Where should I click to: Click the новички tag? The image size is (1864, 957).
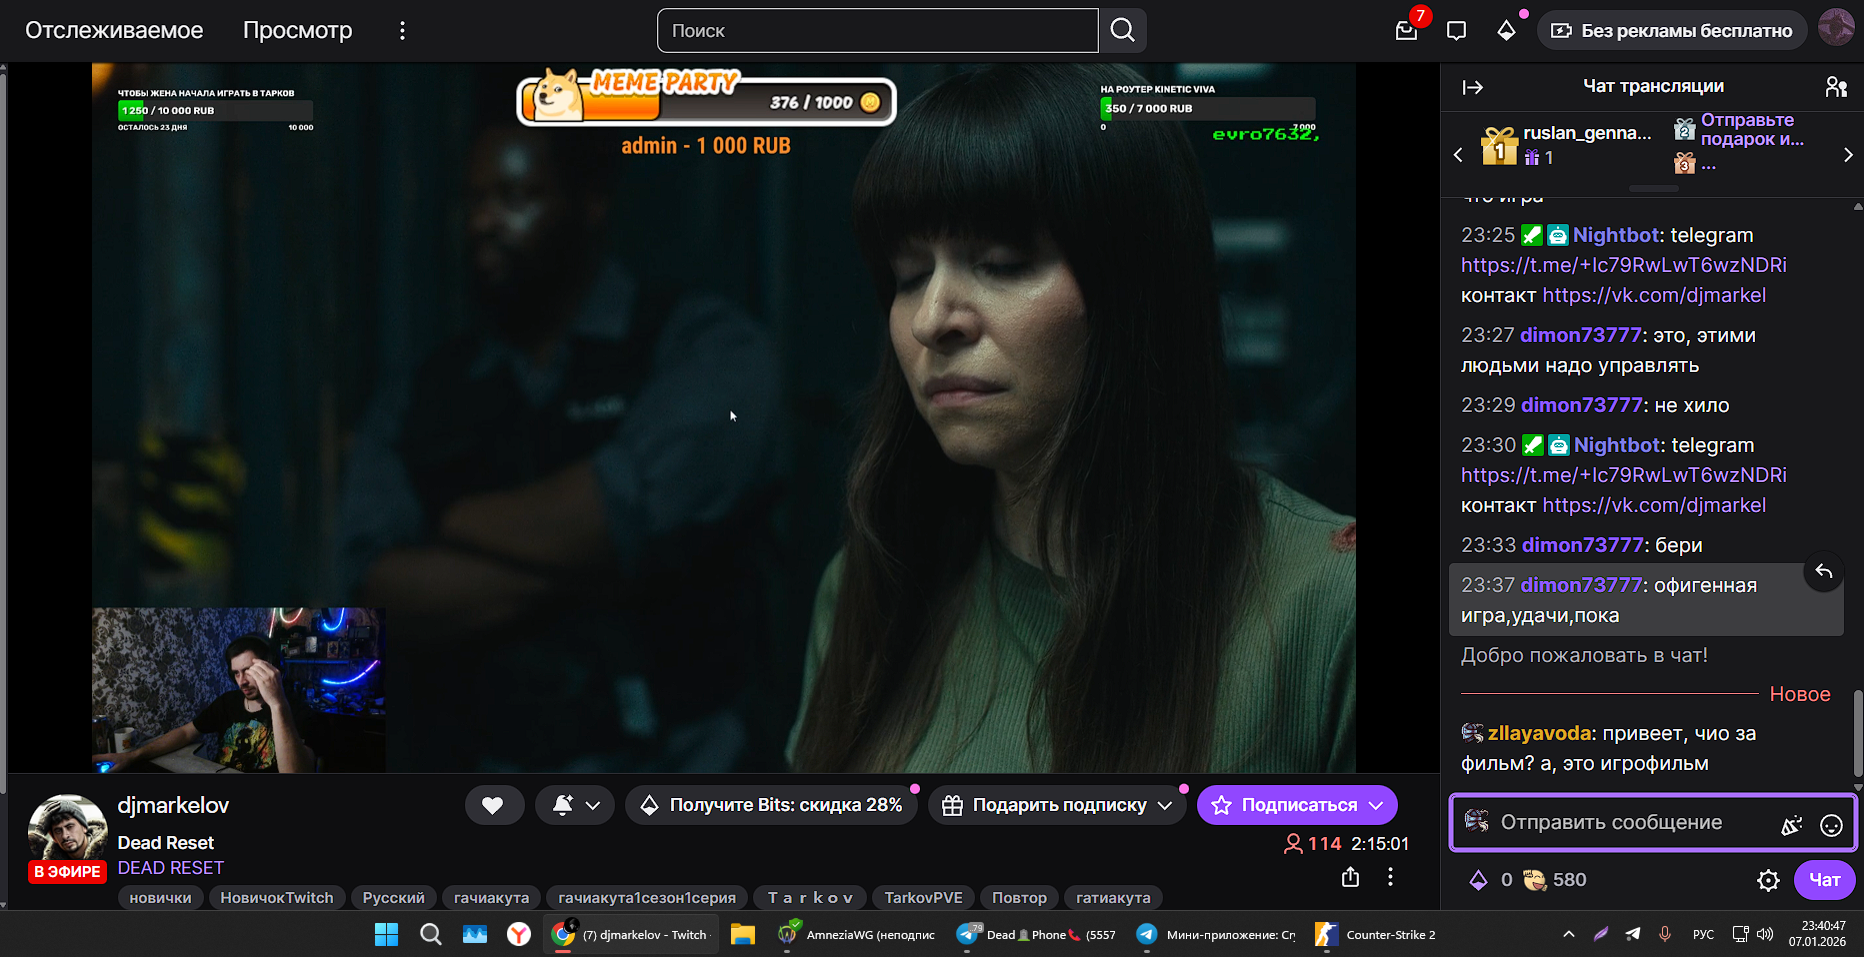tap(160, 898)
